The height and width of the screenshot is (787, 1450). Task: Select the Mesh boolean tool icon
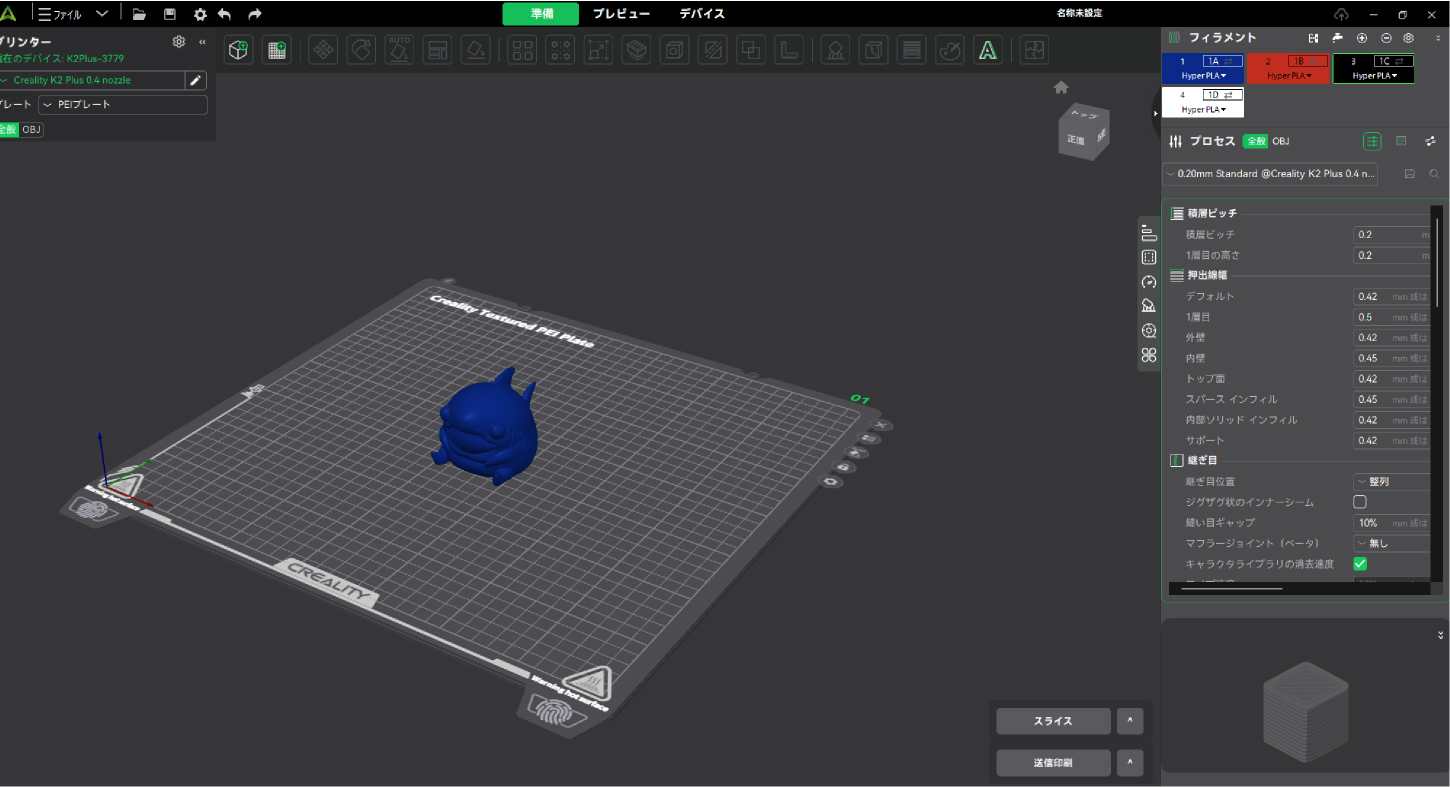[x=751, y=50]
